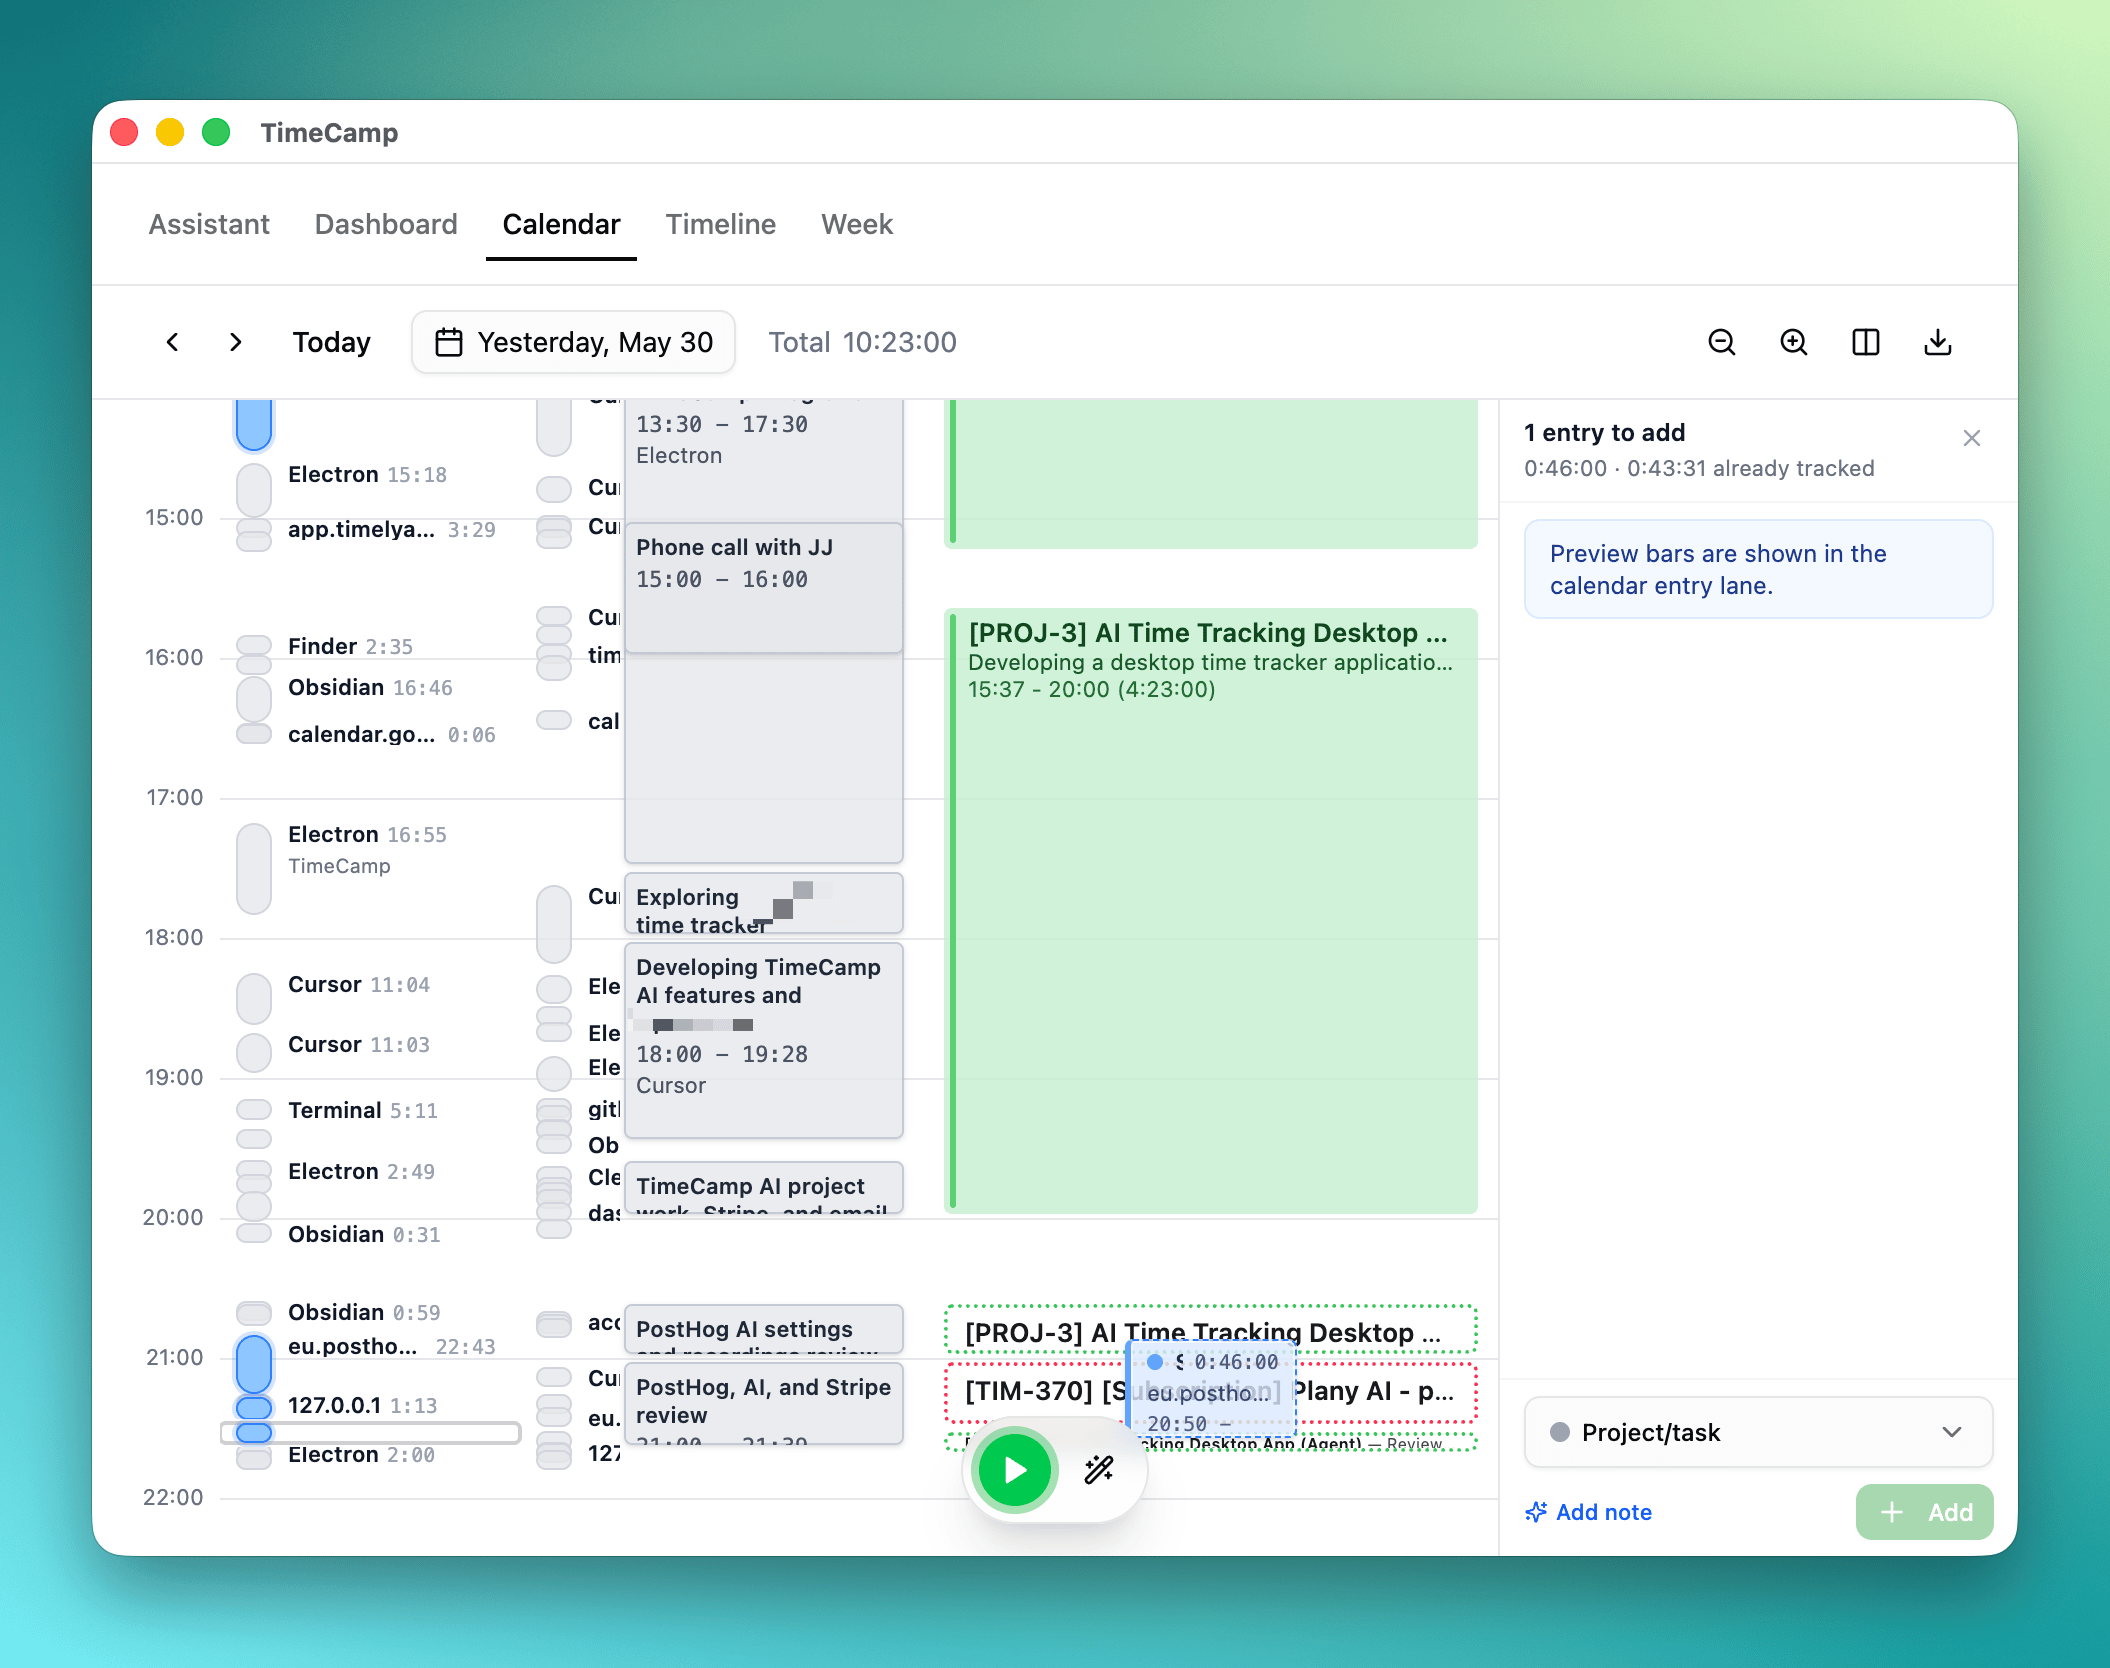
Task: Click the Obsidian 16:46 activity row
Action: click(x=368, y=688)
